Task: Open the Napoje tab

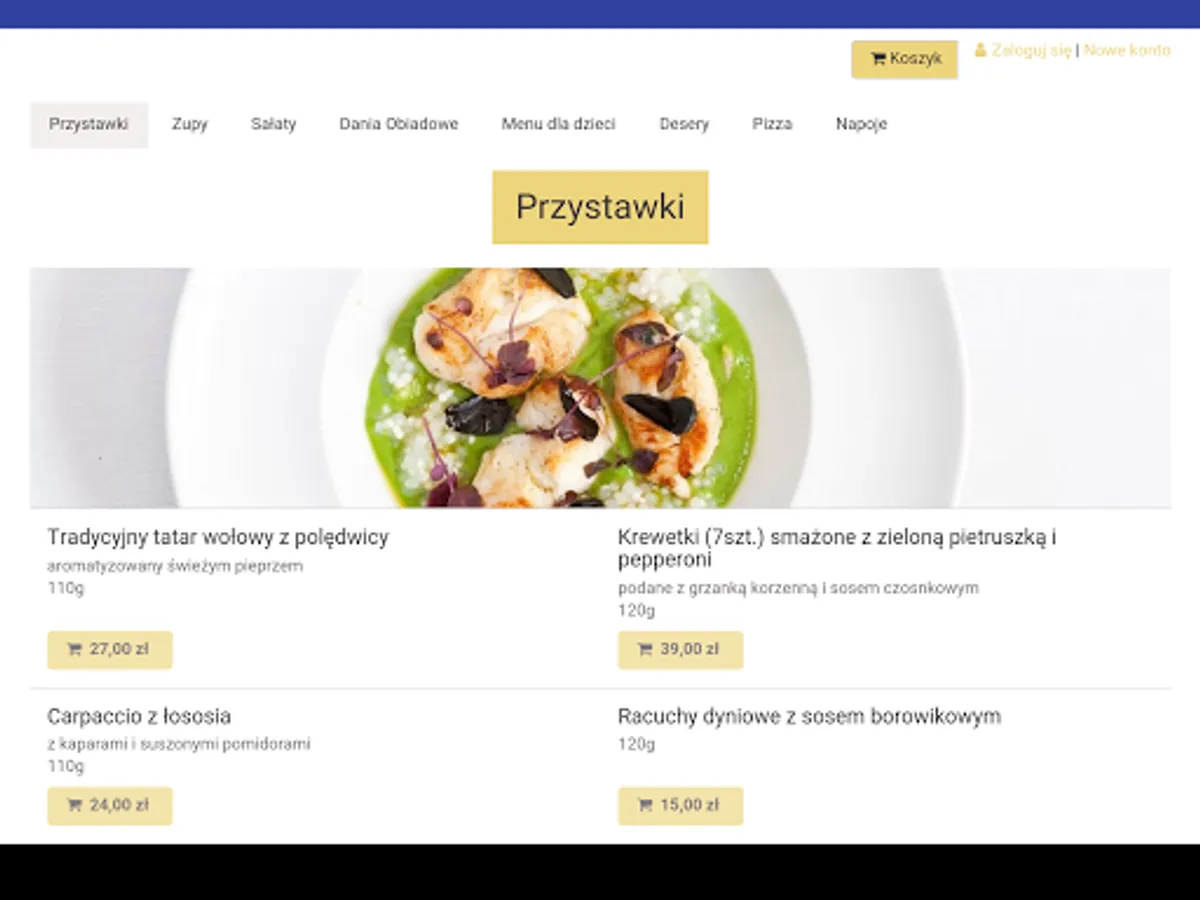Action: click(861, 125)
